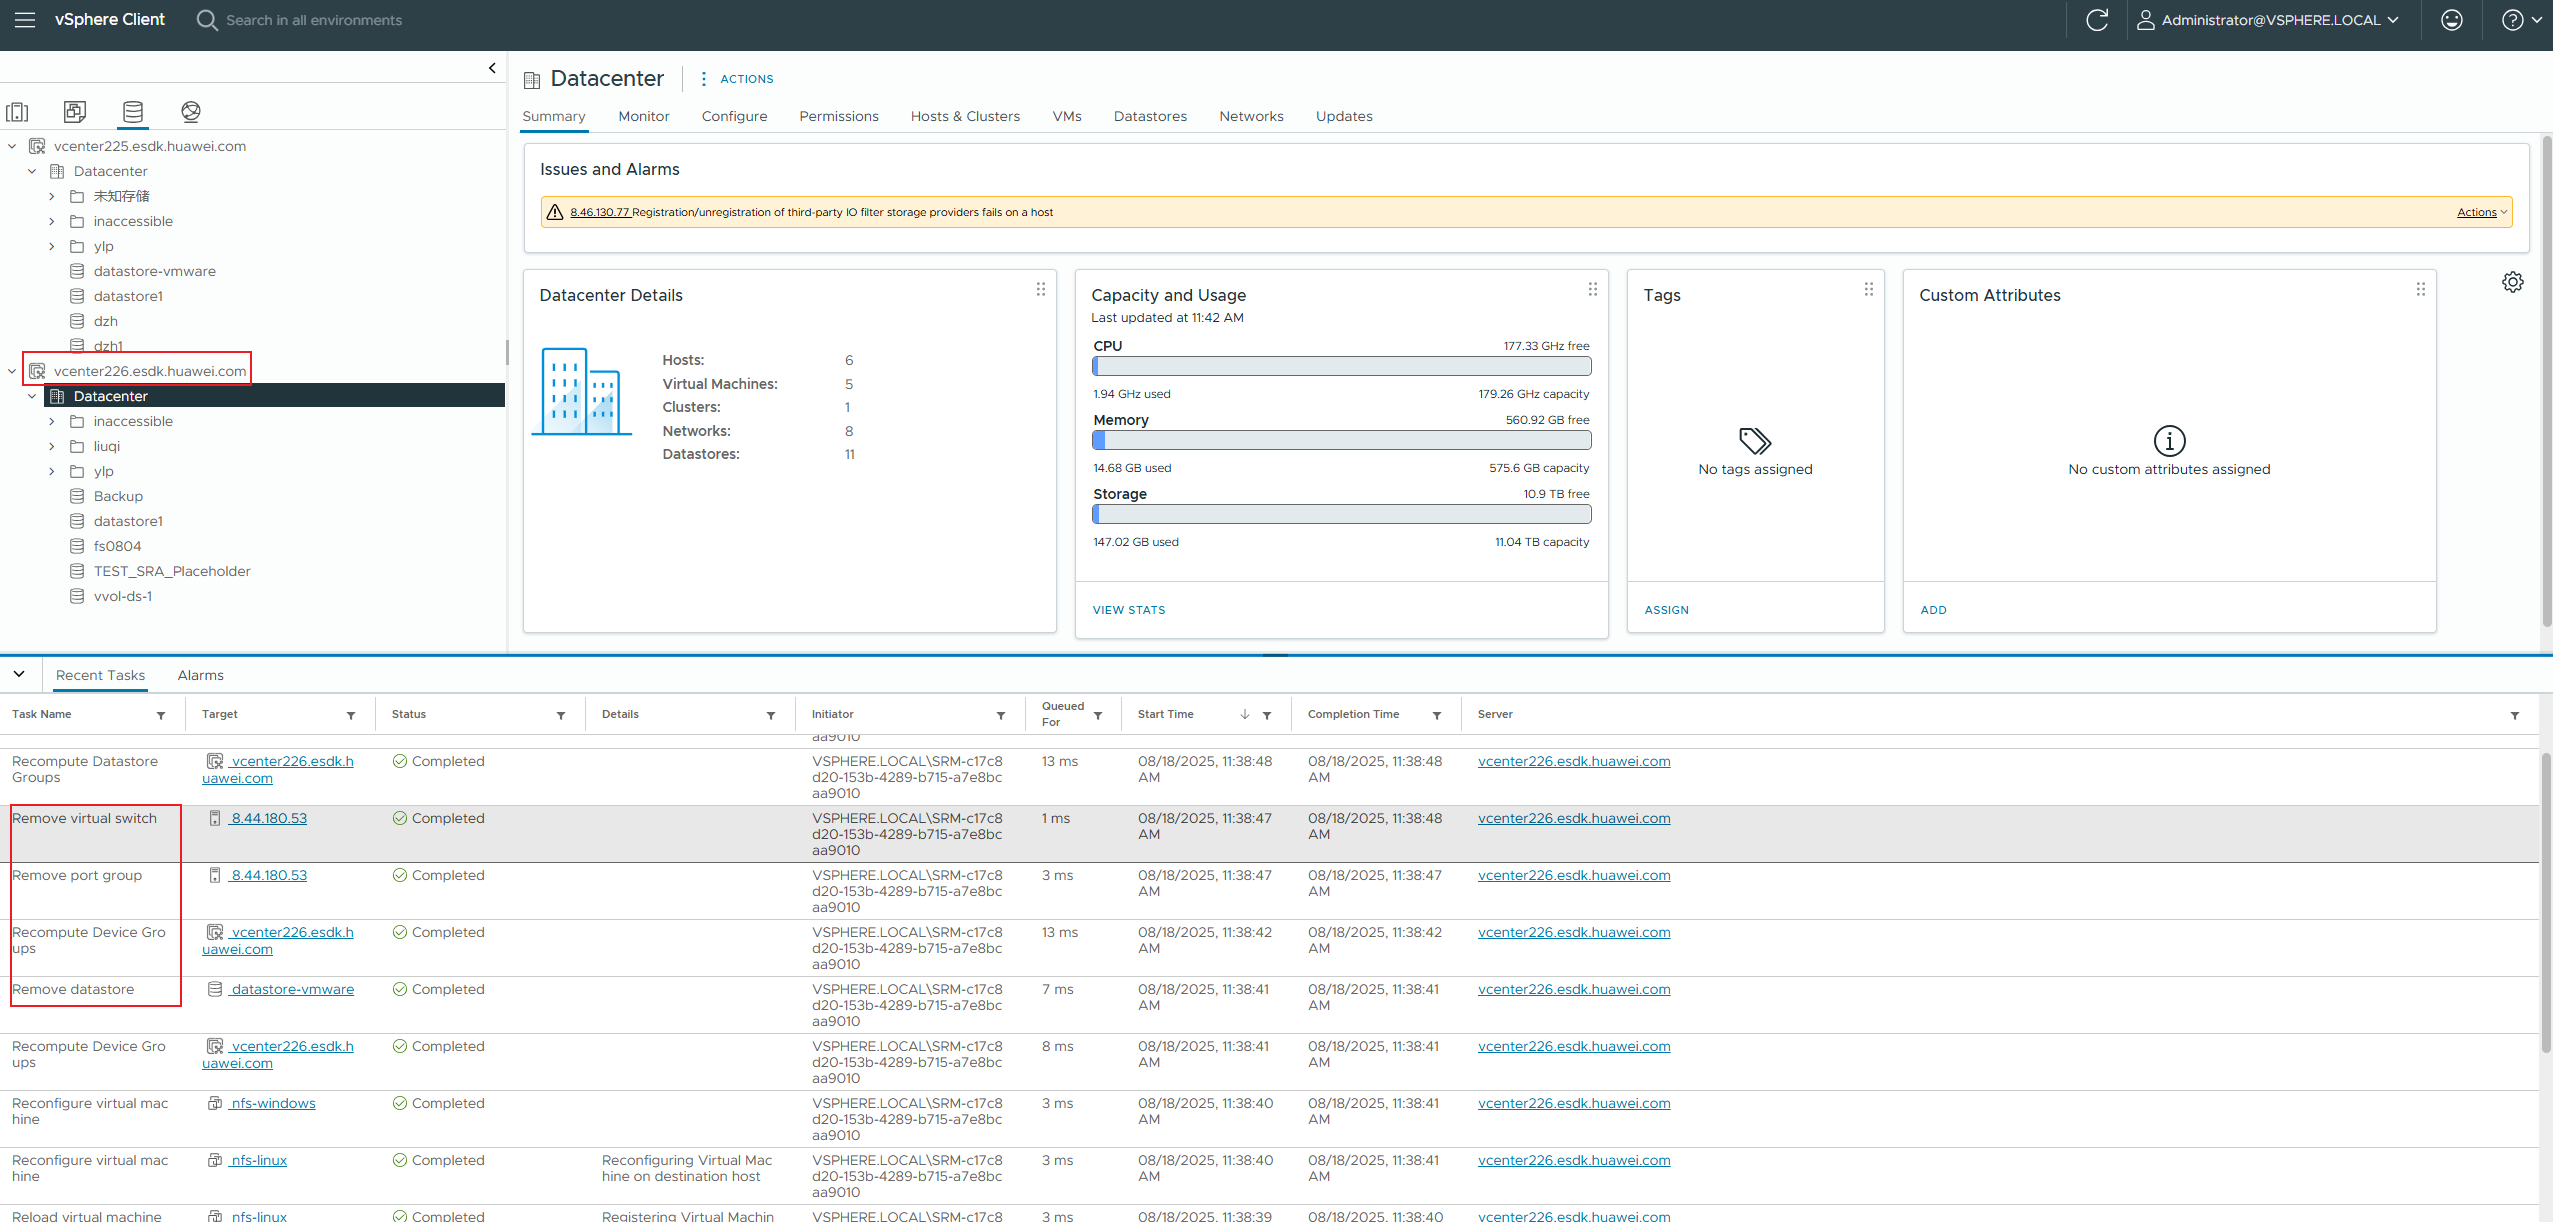The image size is (2553, 1222).
Task: Filter the Target column
Action: pos(351,716)
